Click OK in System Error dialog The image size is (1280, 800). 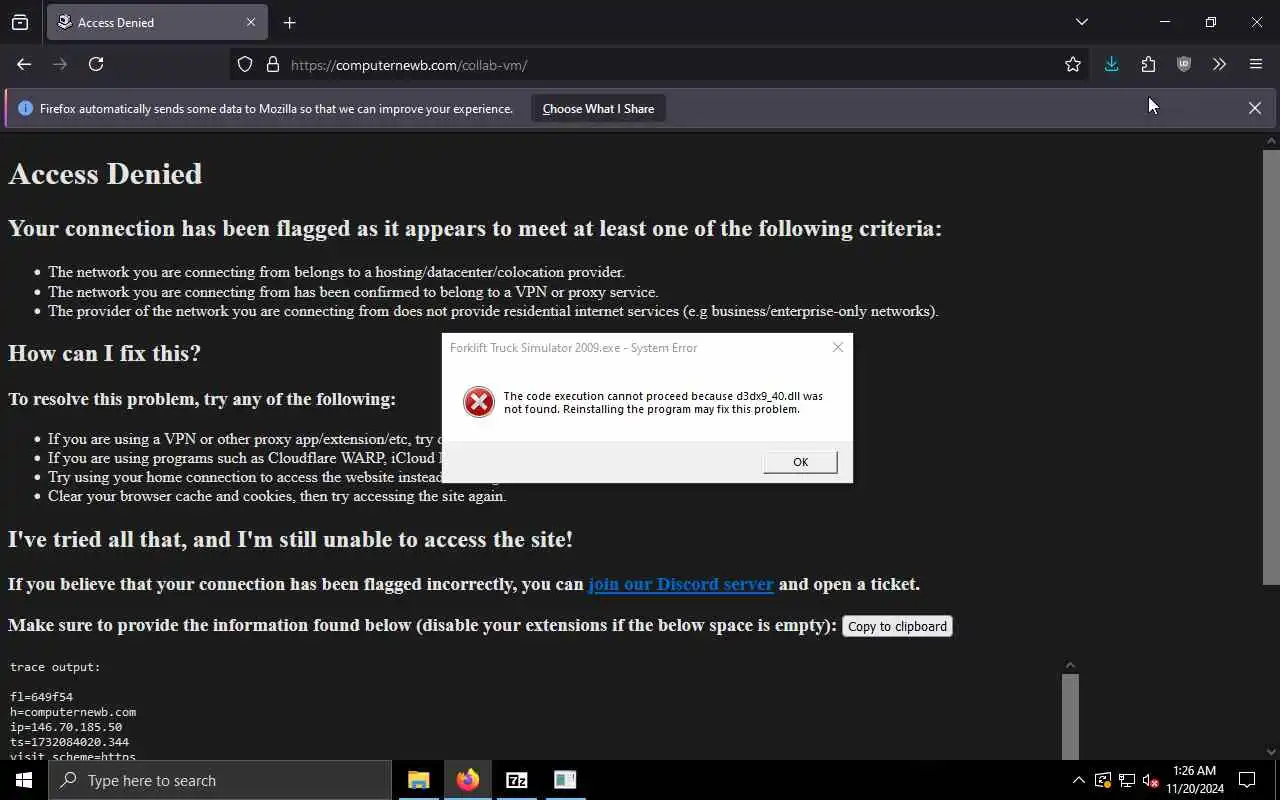click(800, 462)
